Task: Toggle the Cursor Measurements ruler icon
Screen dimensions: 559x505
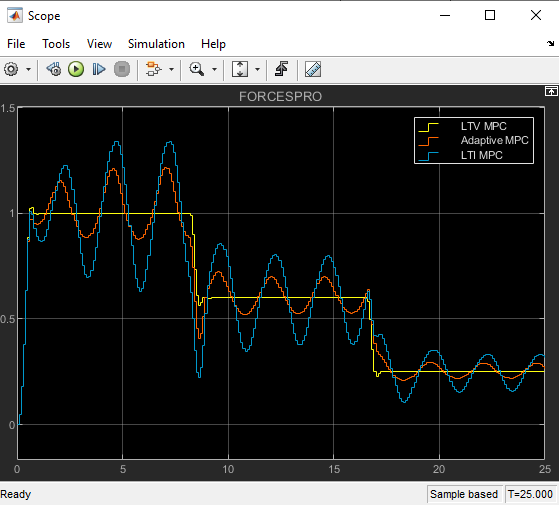Action: 313,69
